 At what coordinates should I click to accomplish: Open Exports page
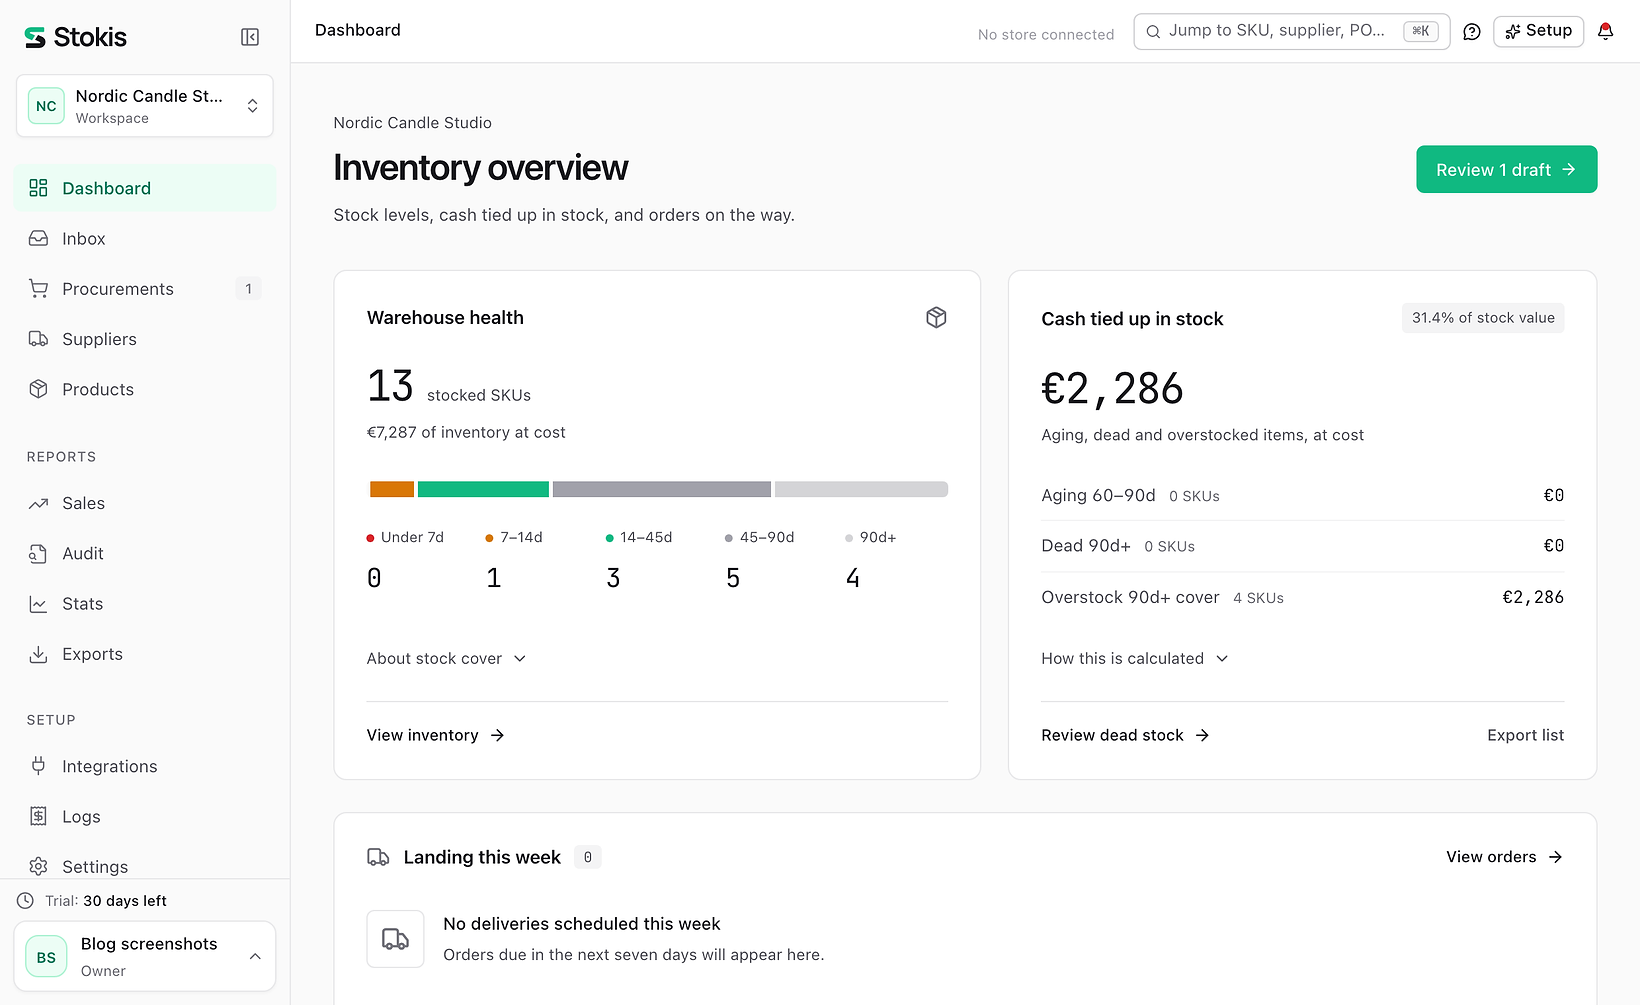point(145,654)
